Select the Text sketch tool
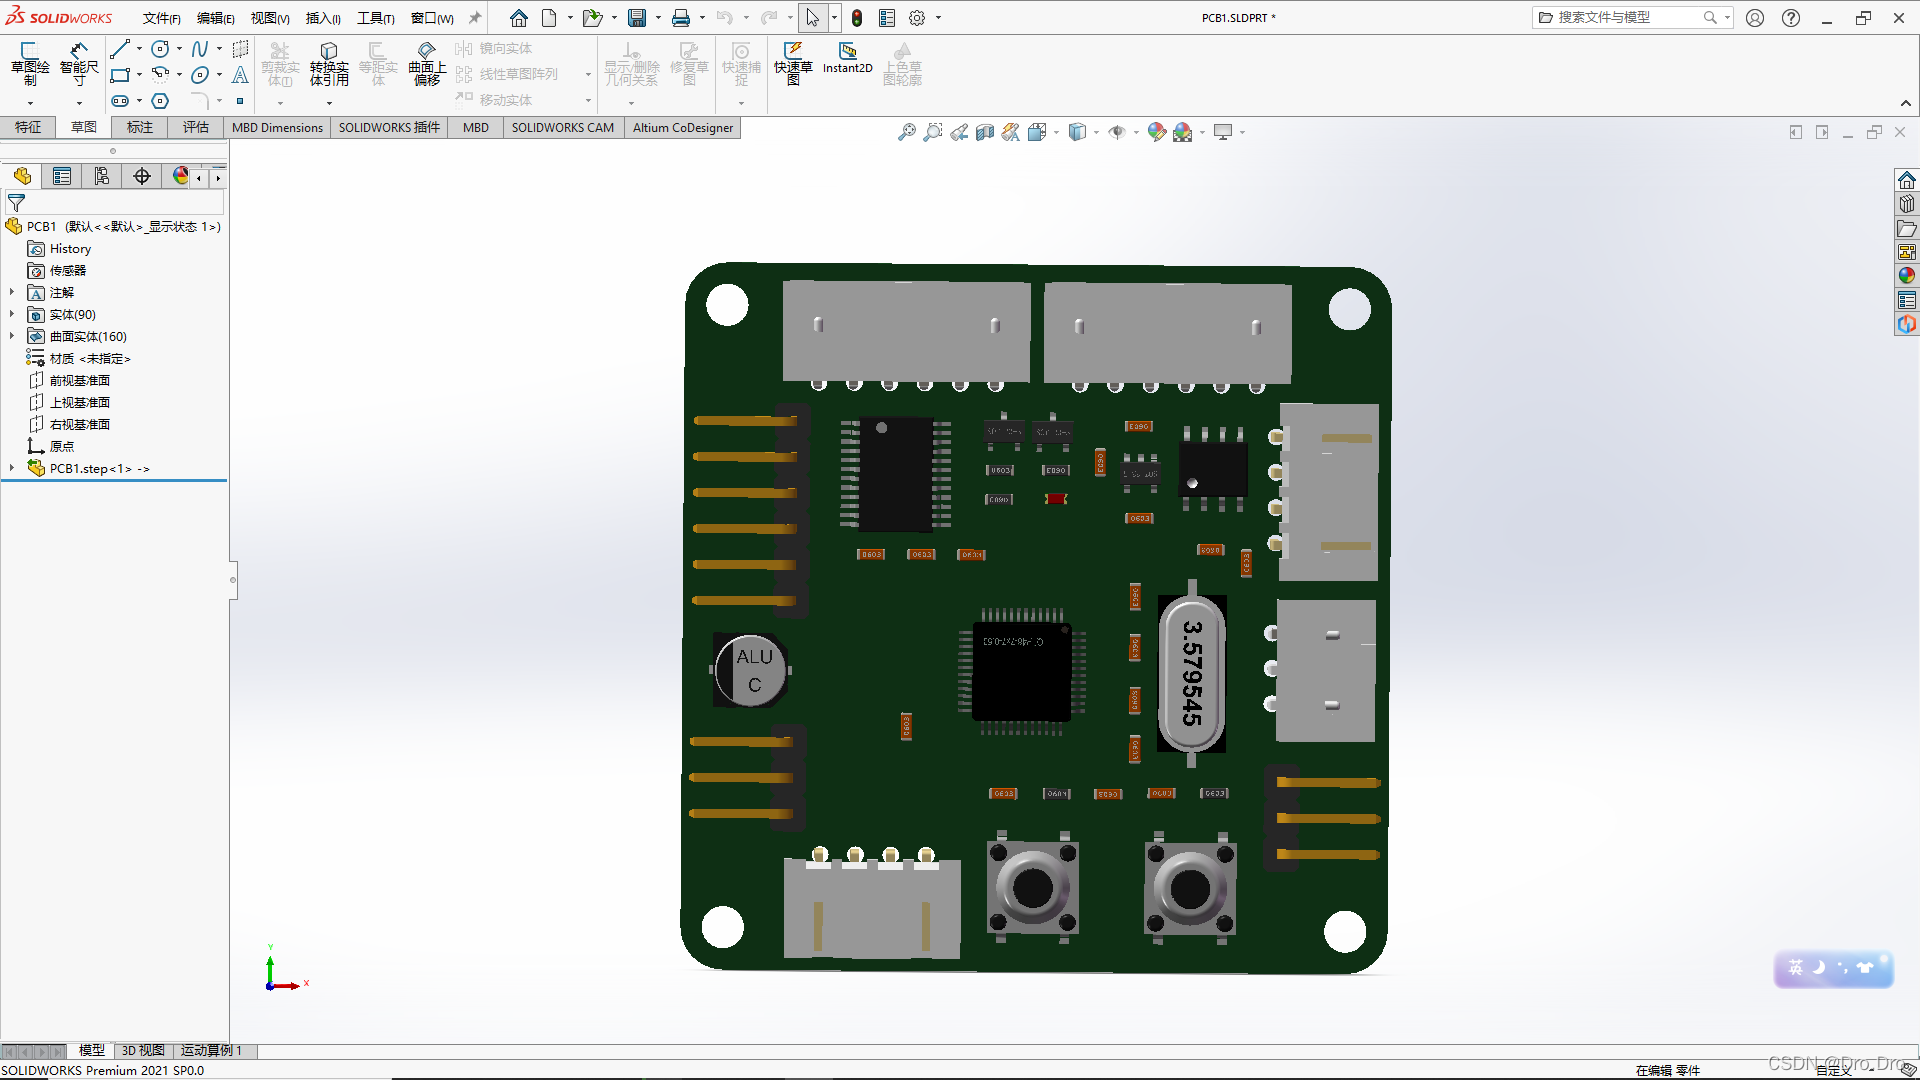 coord(240,75)
